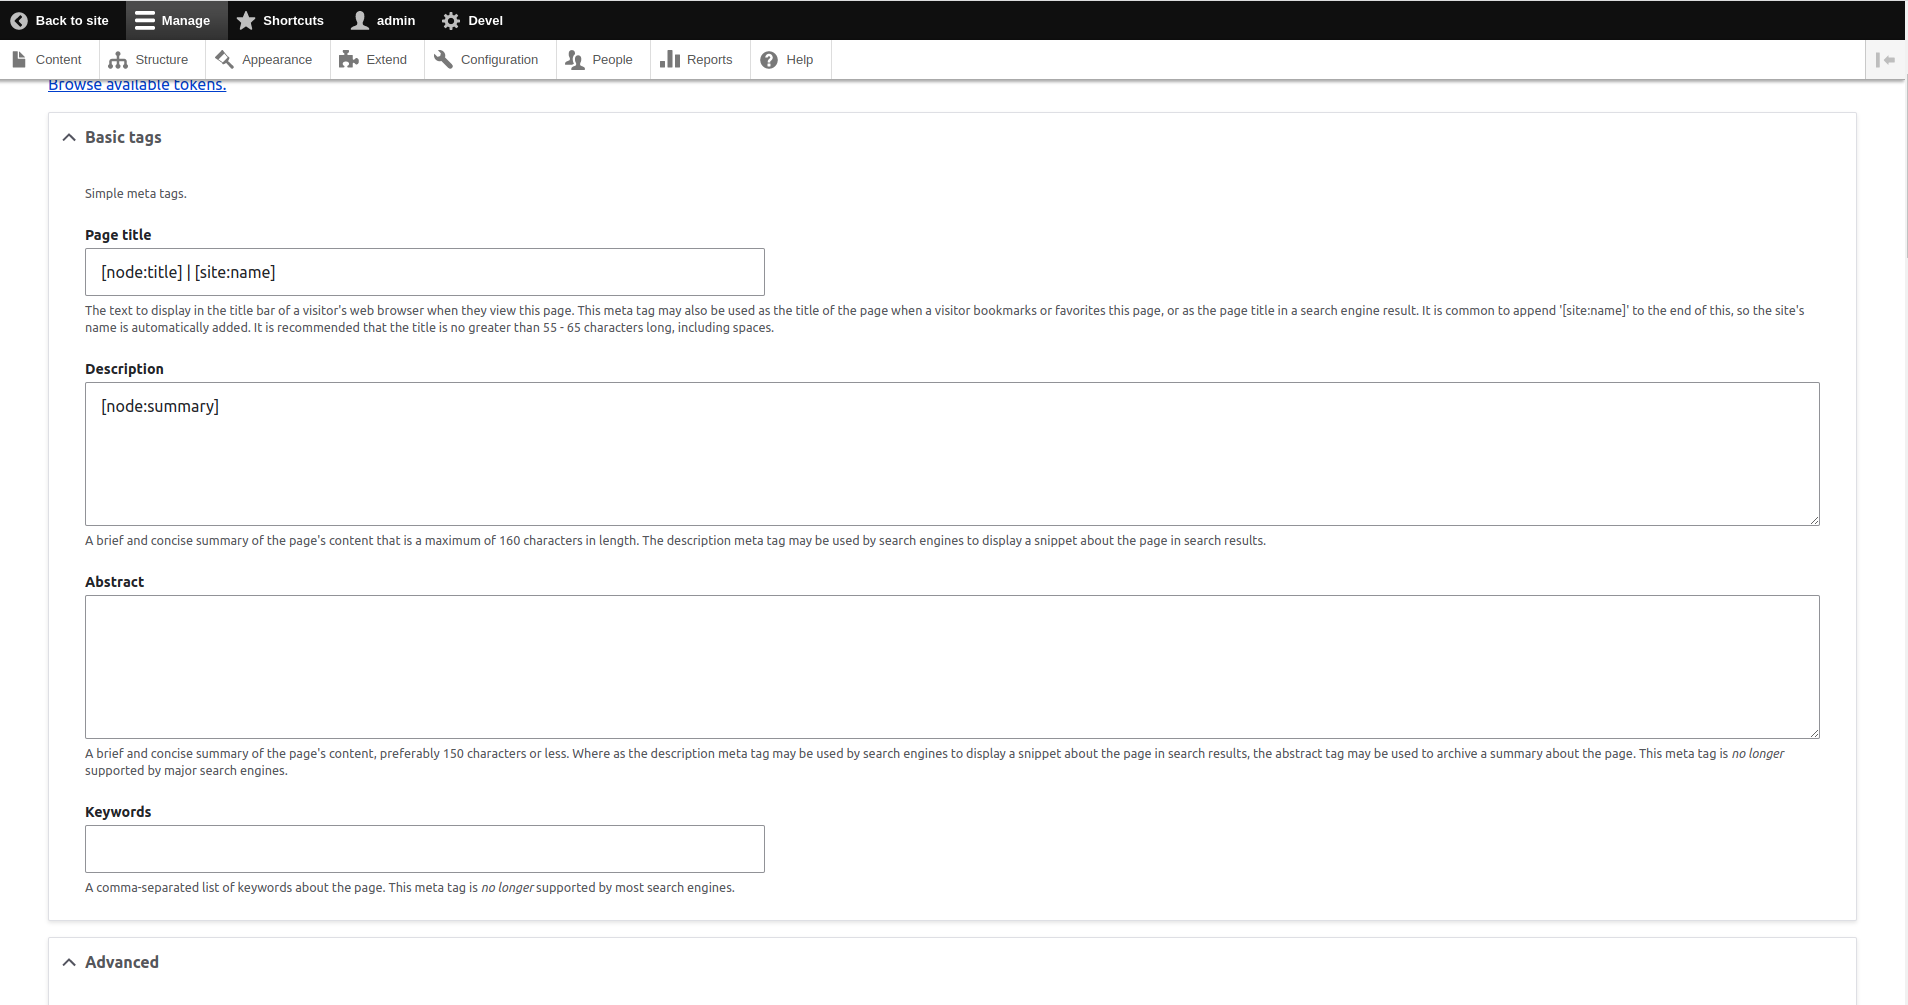The image size is (1908, 1005).
Task: Click the 'Simple meta tags.' description text
Action: point(136,194)
